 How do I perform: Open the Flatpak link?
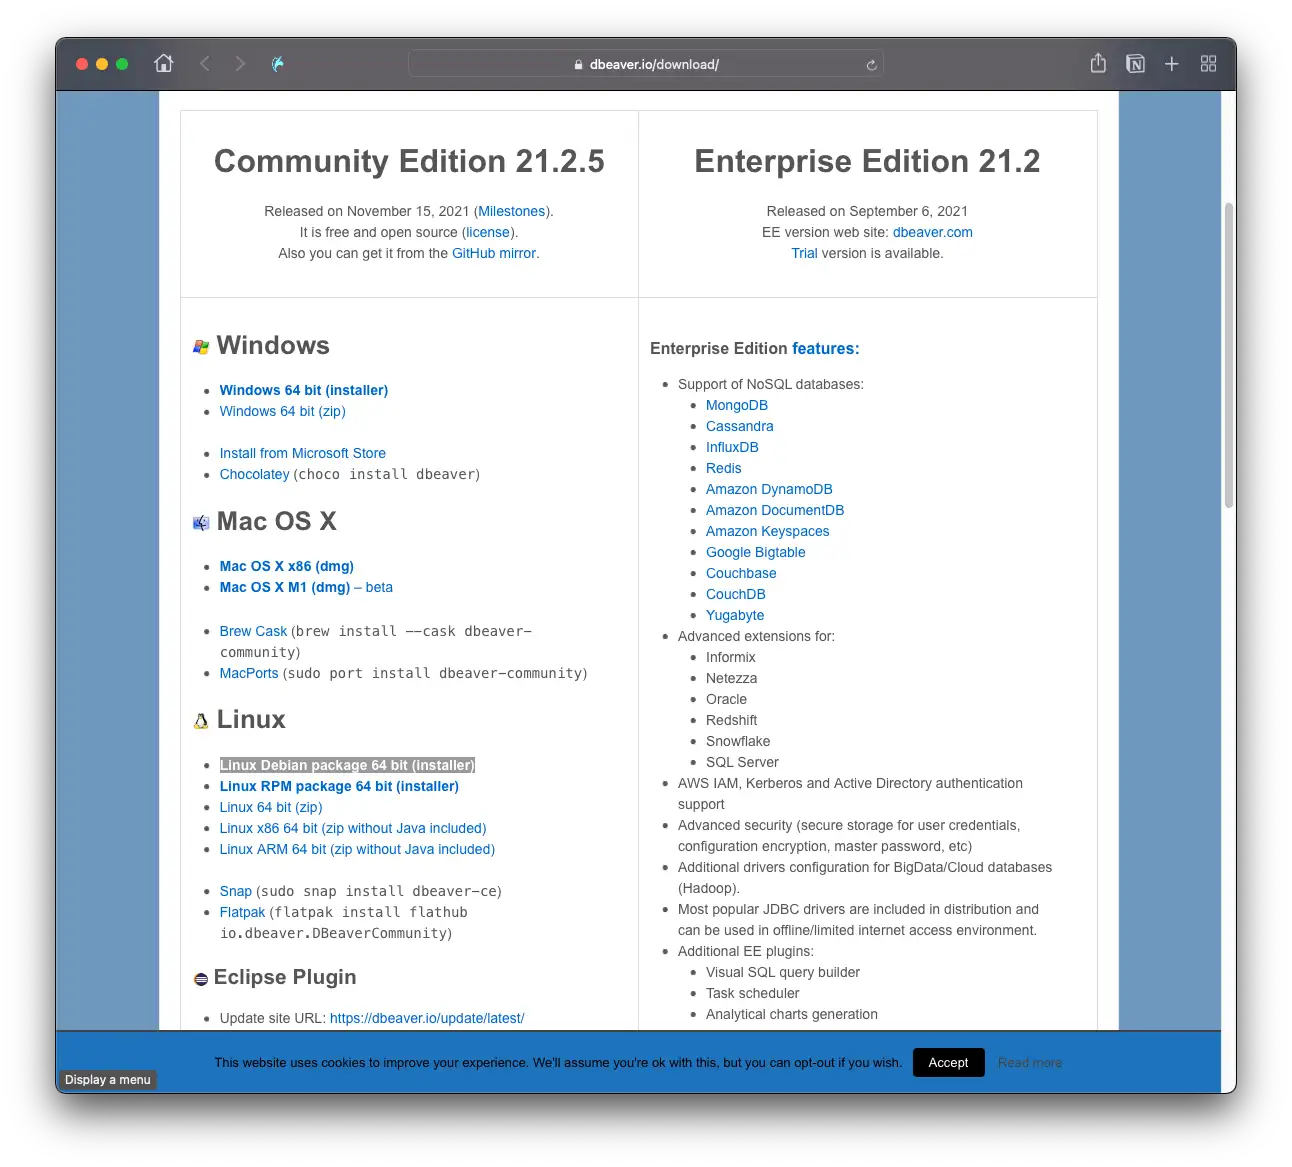[x=242, y=912]
